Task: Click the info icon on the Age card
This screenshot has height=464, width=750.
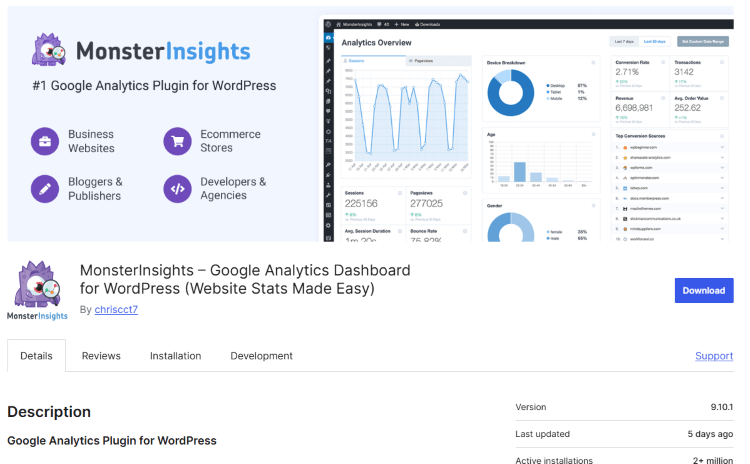Action: (x=593, y=134)
